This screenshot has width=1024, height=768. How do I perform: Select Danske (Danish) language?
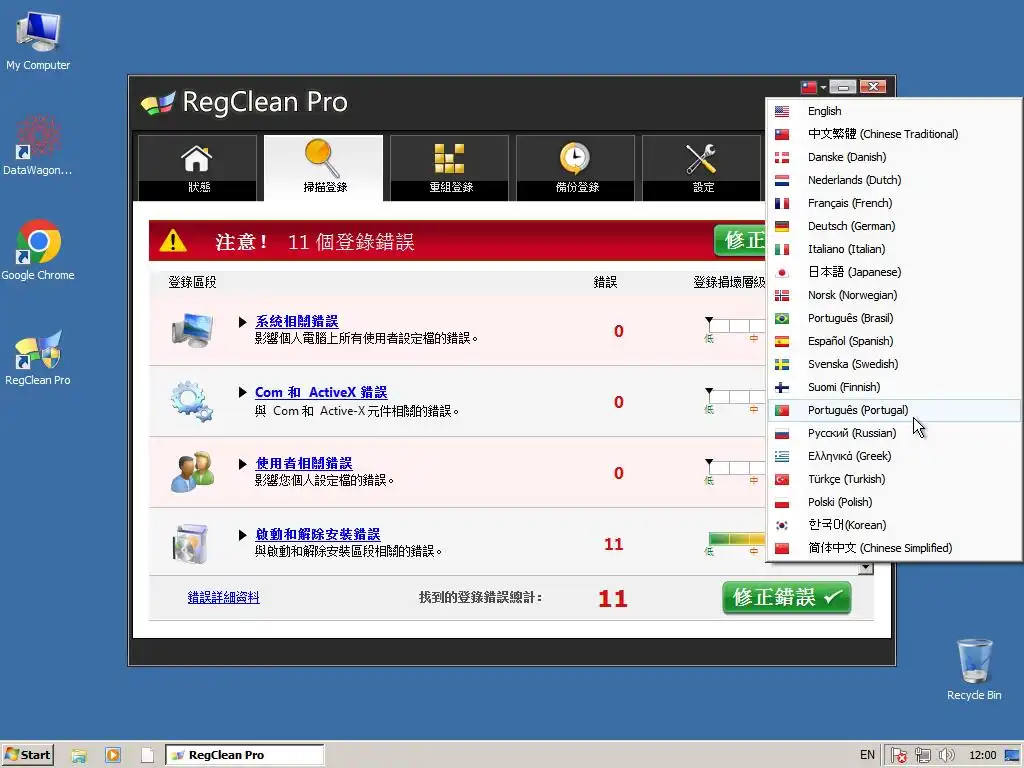click(x=894, y=157)
